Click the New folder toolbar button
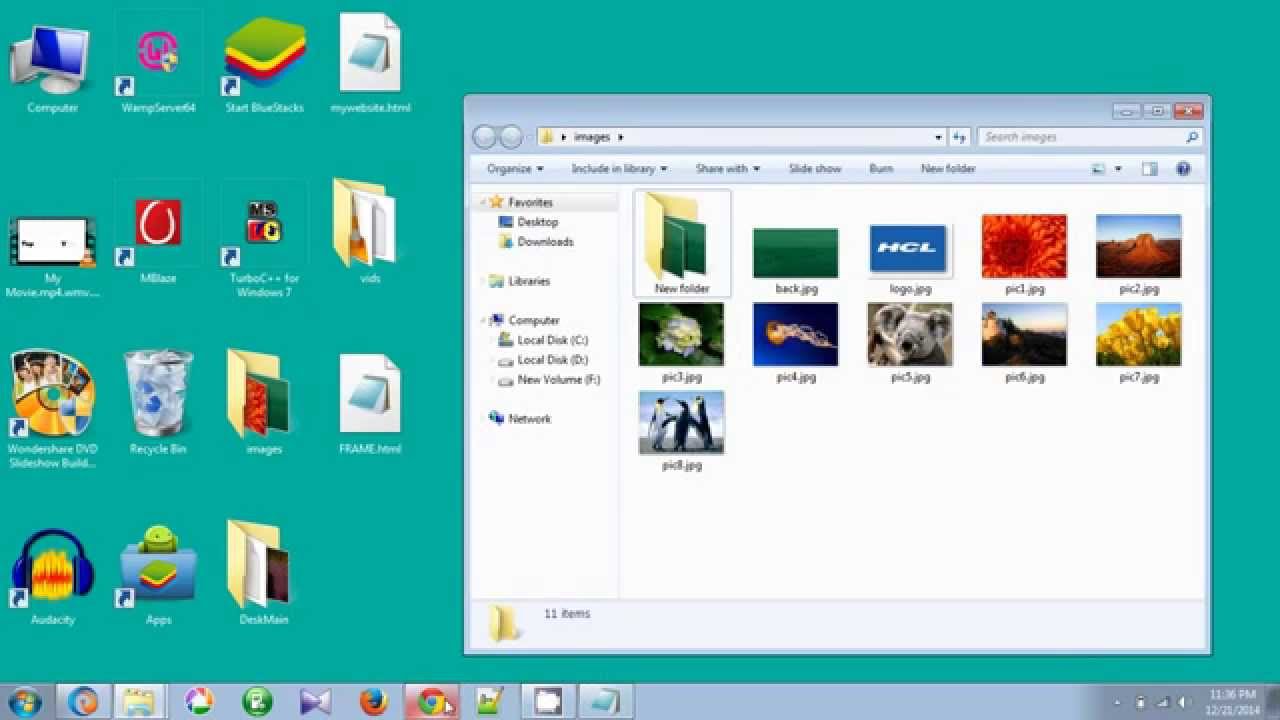The image size is (1280, 720). 948,169
